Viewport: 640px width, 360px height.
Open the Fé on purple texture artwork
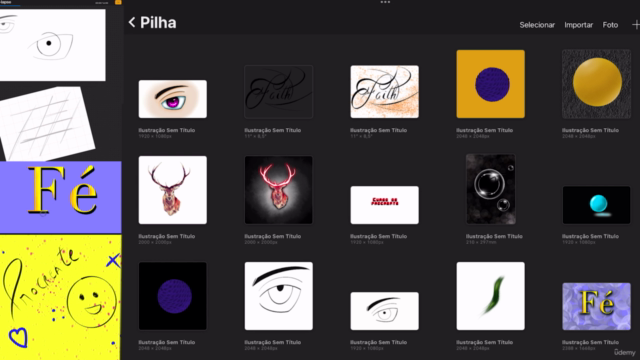coord(596,307)
